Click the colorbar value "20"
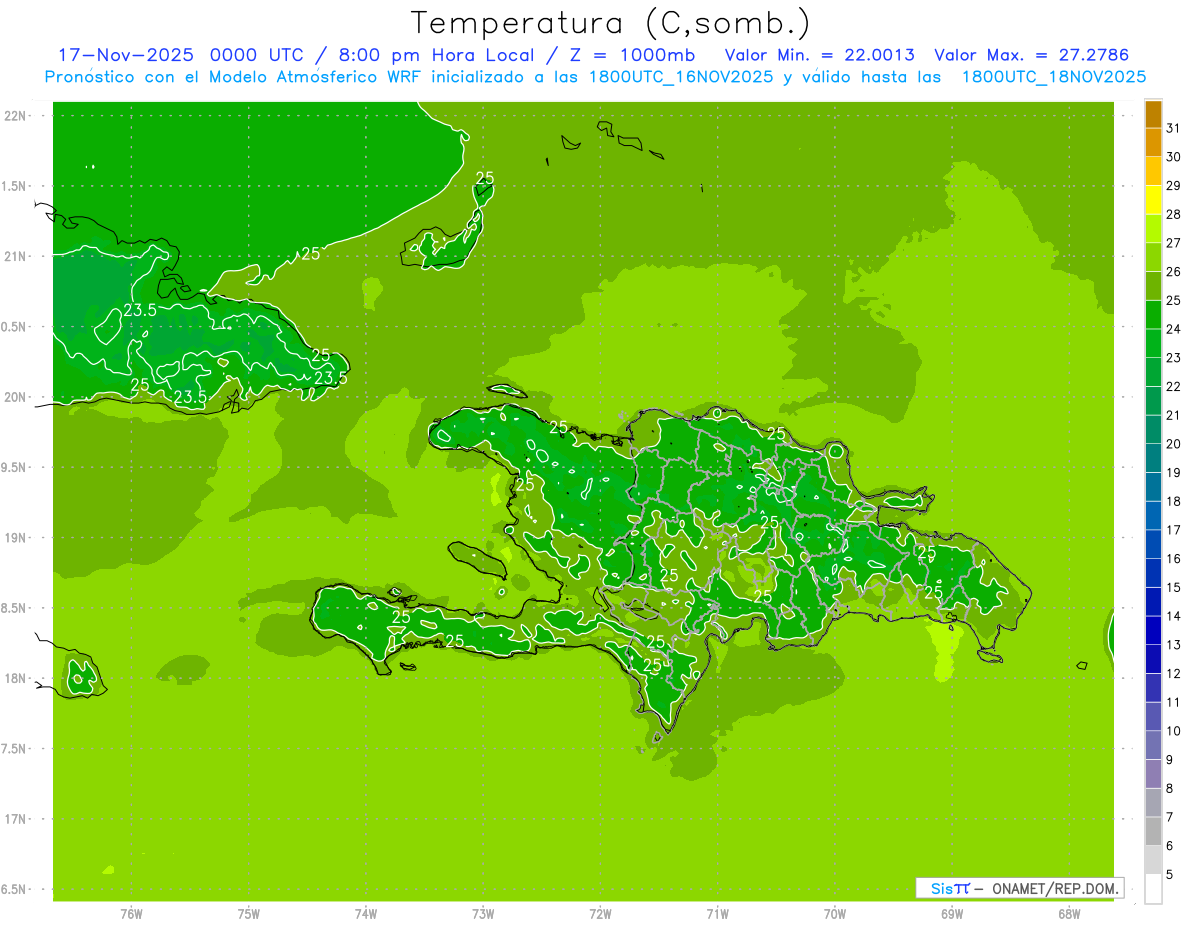Image resolution: width=1200 pixels, height=927 pixels. click(1173, 444)
